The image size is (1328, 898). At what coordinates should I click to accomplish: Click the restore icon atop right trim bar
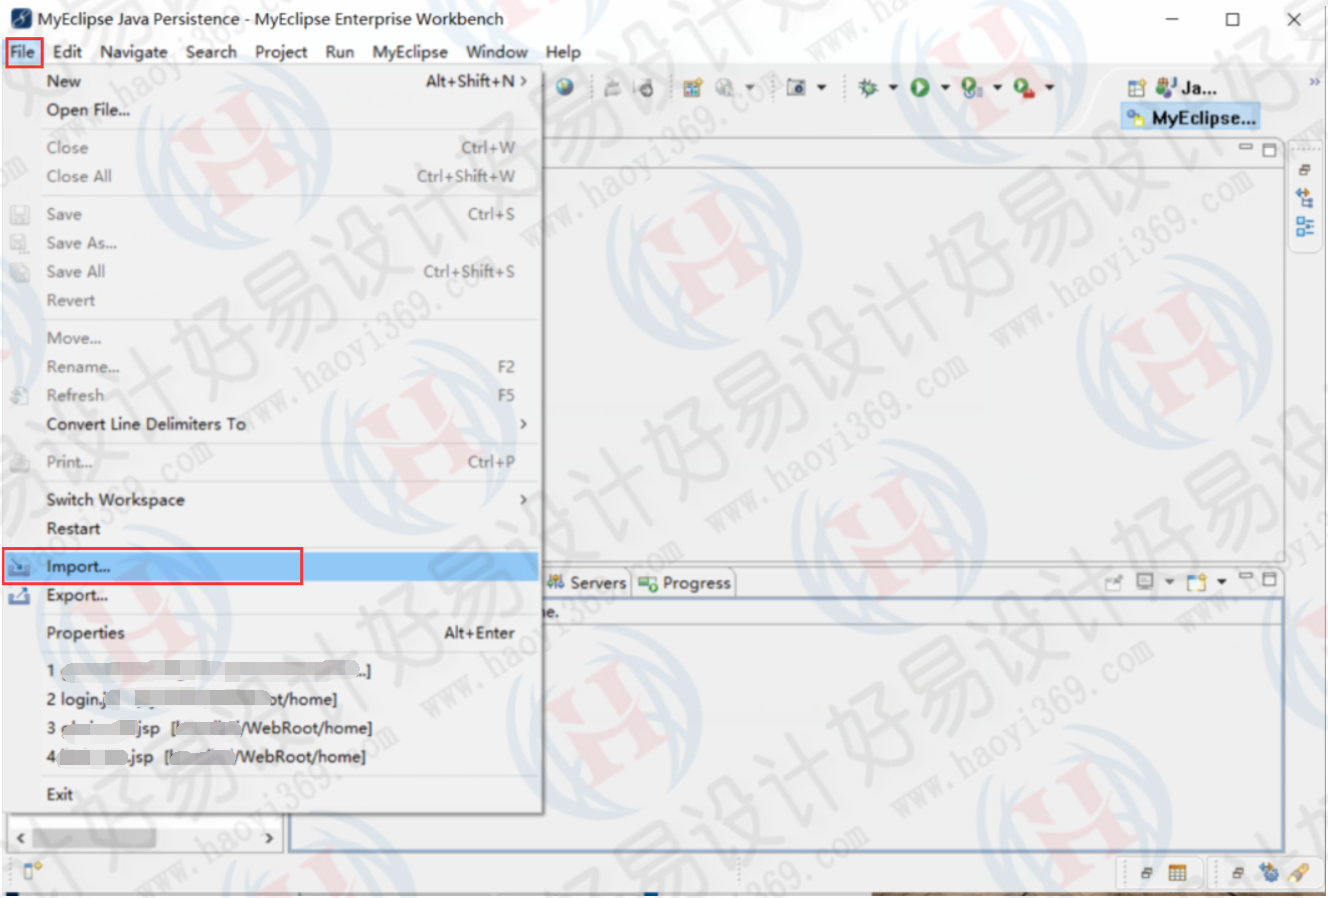(1304, 170)
